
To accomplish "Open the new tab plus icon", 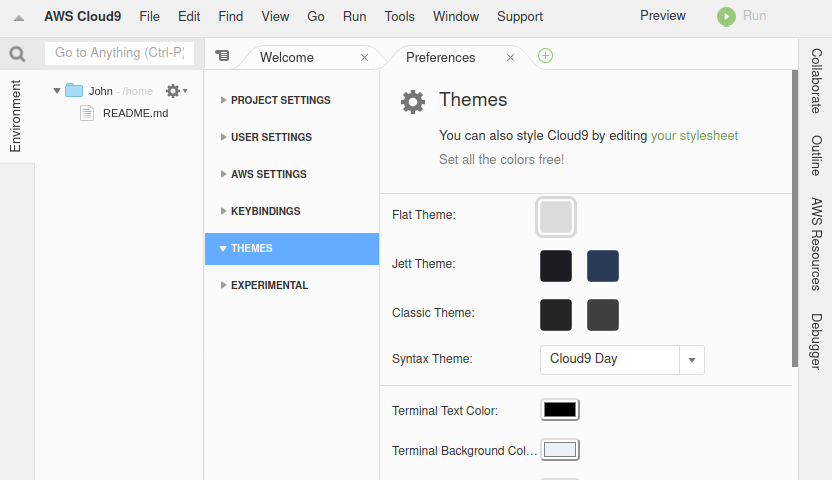I will [x=545, y=56].
